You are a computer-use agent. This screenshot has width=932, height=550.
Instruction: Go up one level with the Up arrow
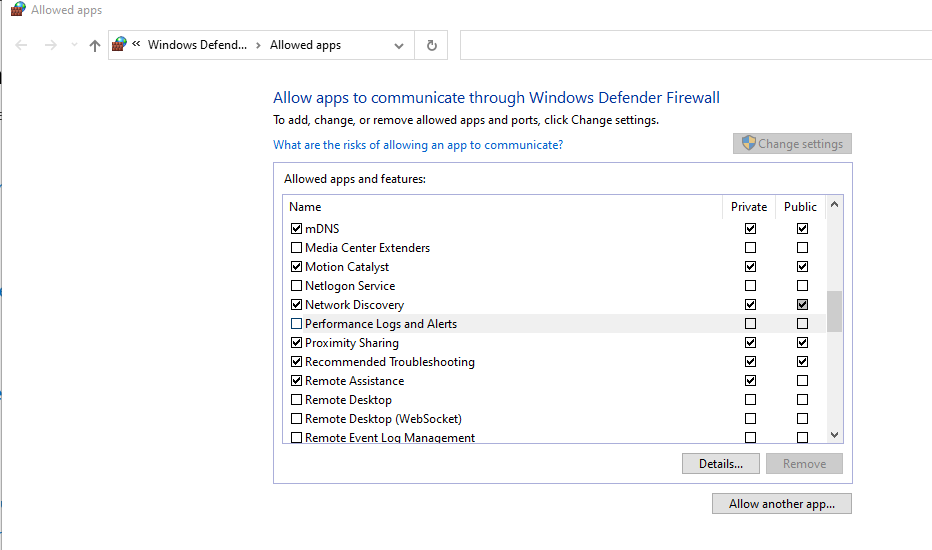coord(95,45)
